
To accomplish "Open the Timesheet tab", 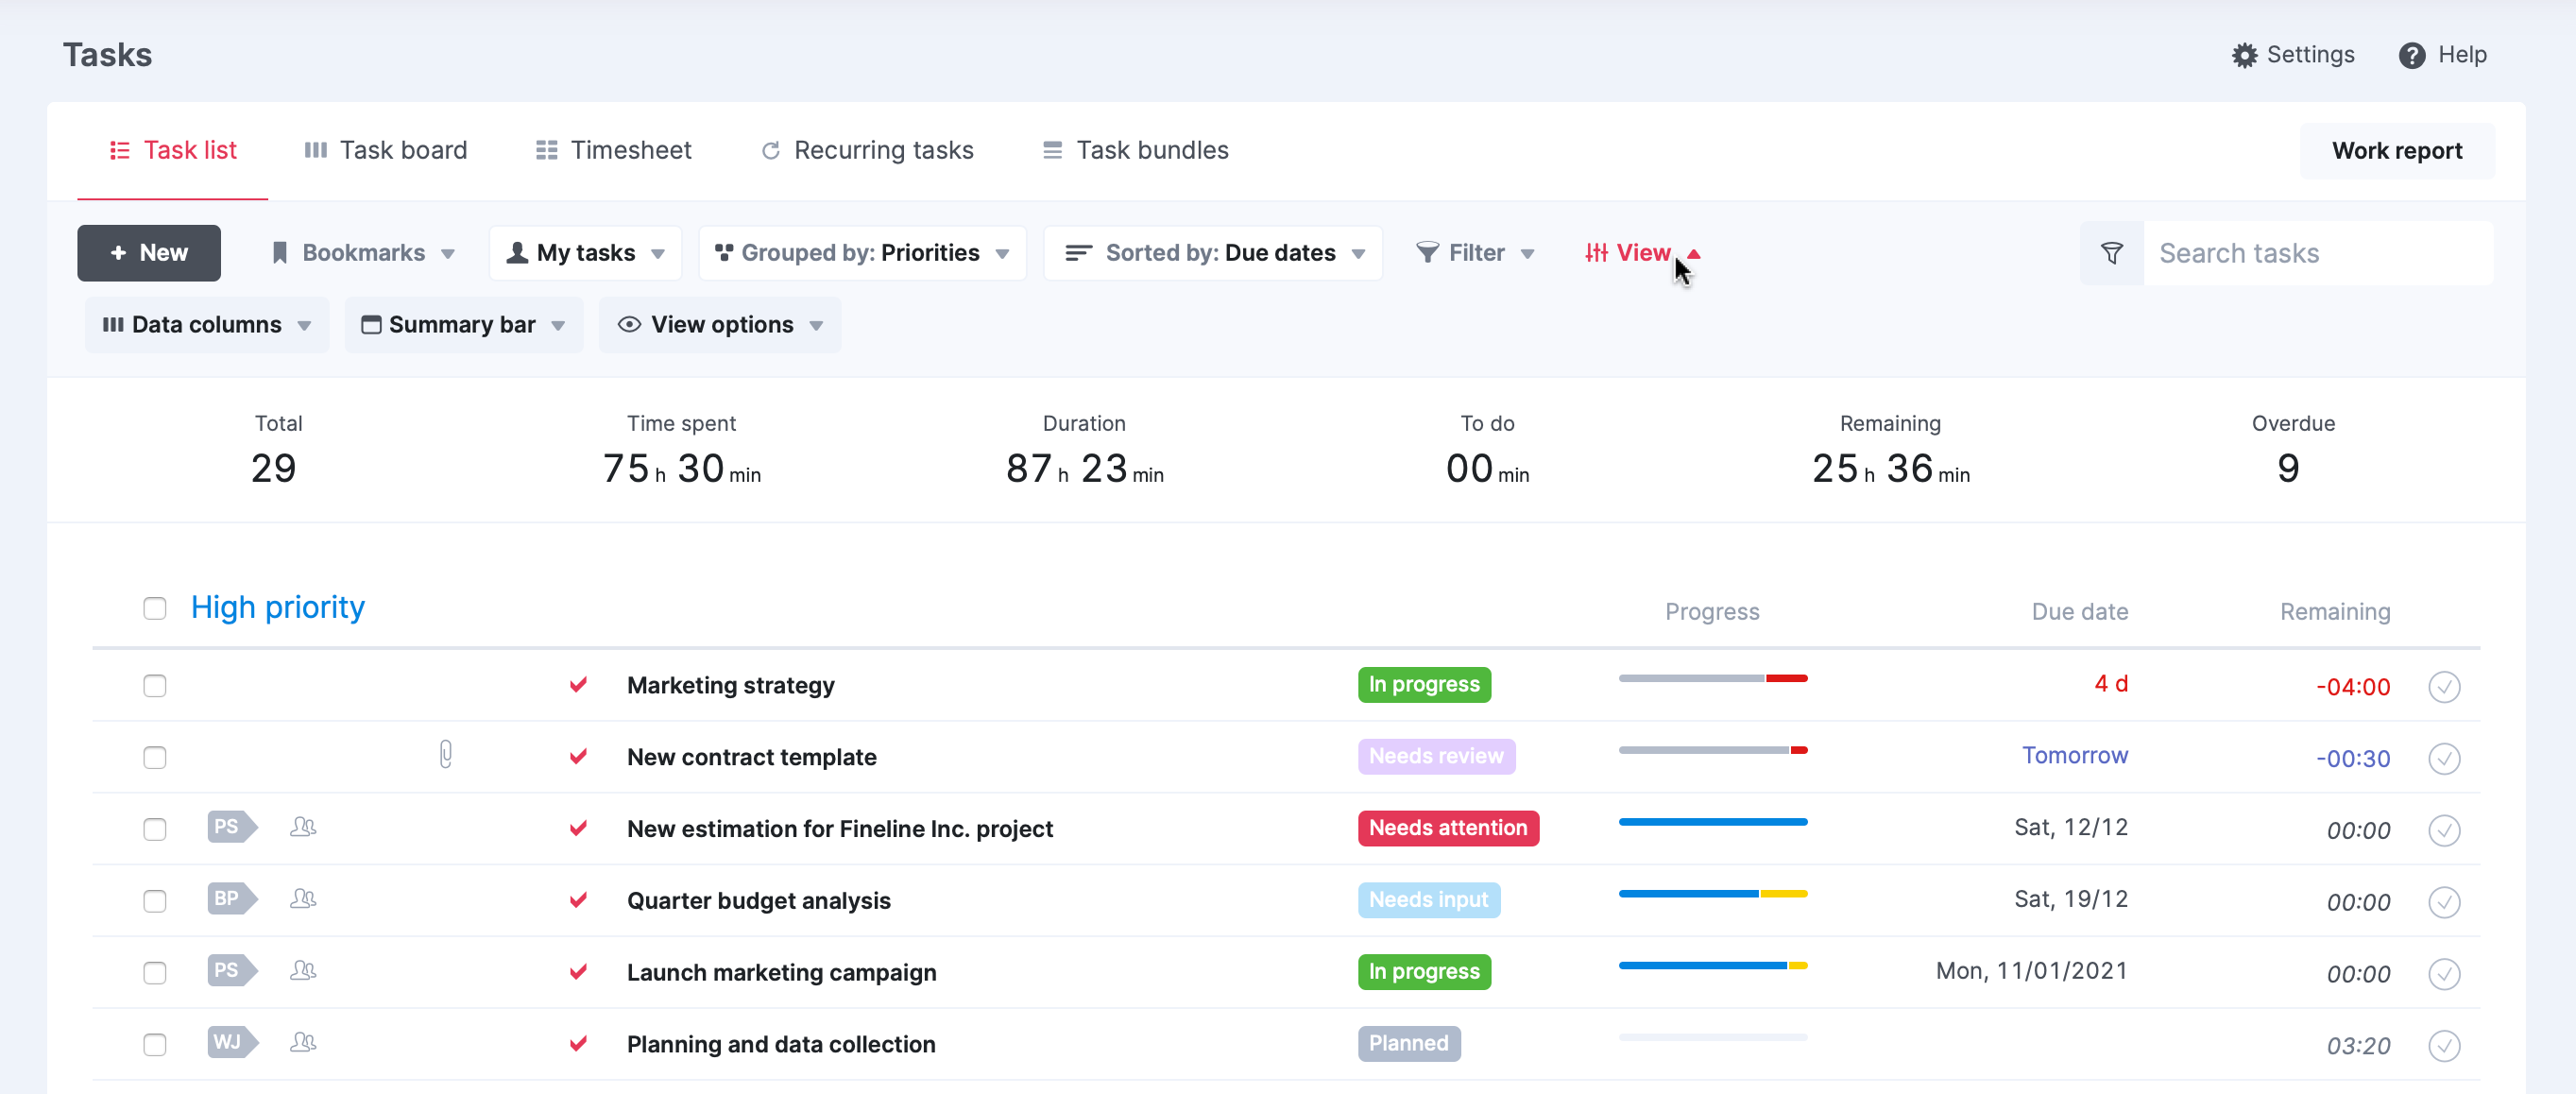I will pos(613,150).
